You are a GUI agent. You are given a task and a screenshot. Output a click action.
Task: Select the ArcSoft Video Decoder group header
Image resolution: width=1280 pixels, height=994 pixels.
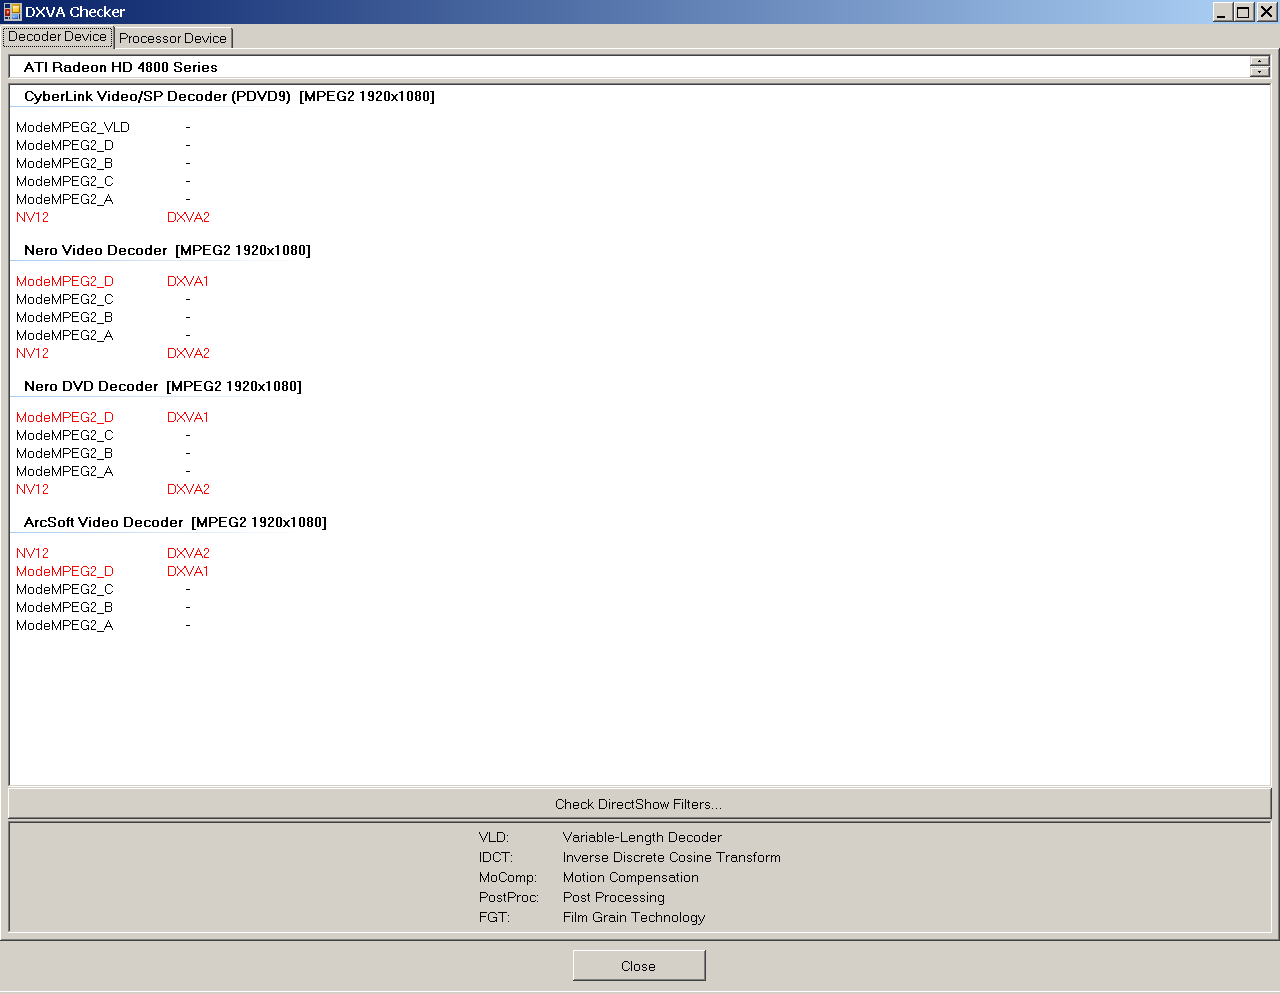[x=176, y=523]
